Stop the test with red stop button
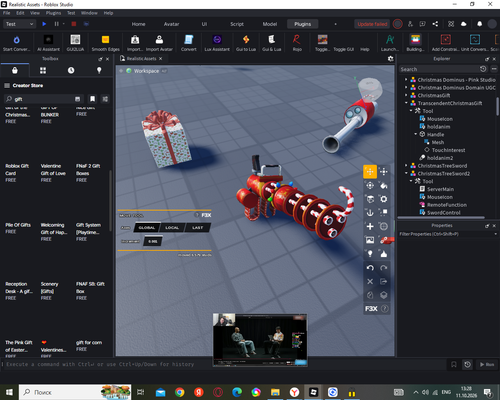 coord(74,24)
